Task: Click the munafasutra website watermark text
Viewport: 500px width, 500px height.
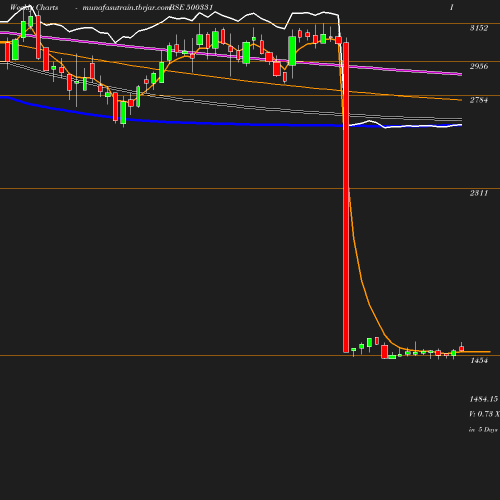Action: point(126,8)
